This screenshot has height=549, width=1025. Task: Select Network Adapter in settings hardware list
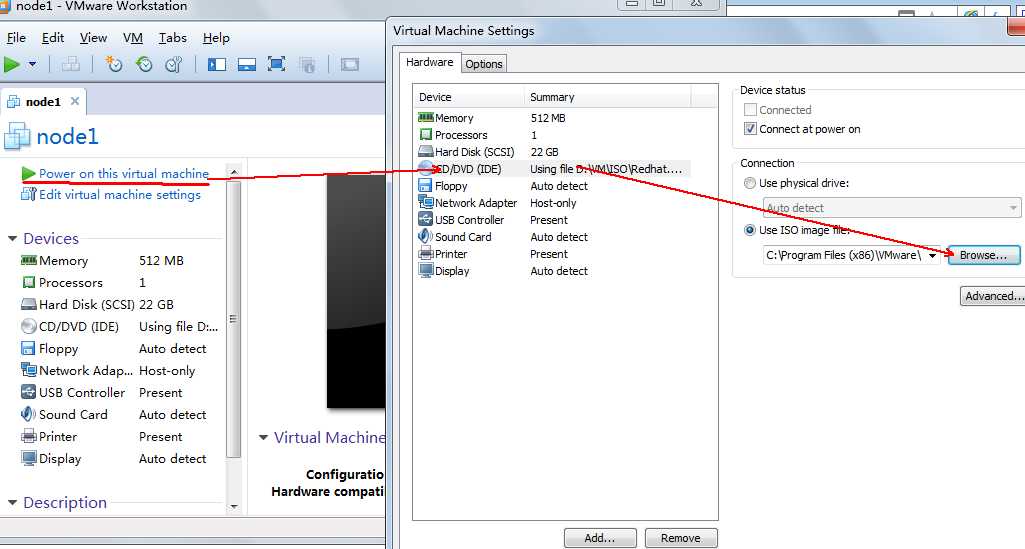(554, 203)
